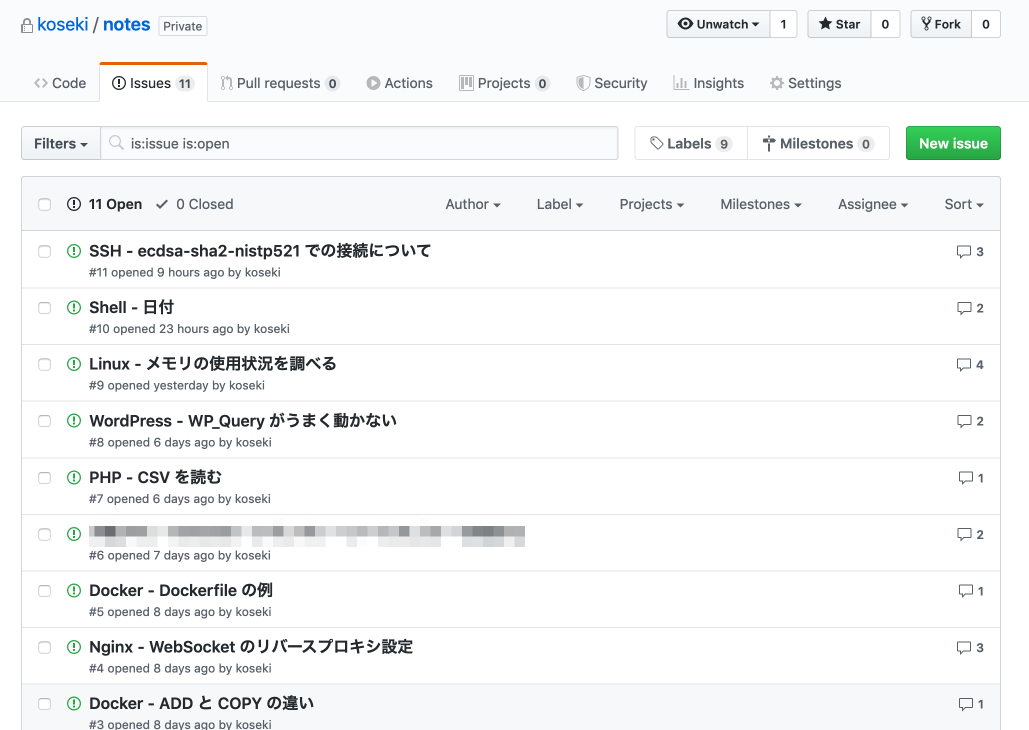
Task: Select checkbox for Docker Dockerfile の例 issue
Action: (x=45, y=591)
